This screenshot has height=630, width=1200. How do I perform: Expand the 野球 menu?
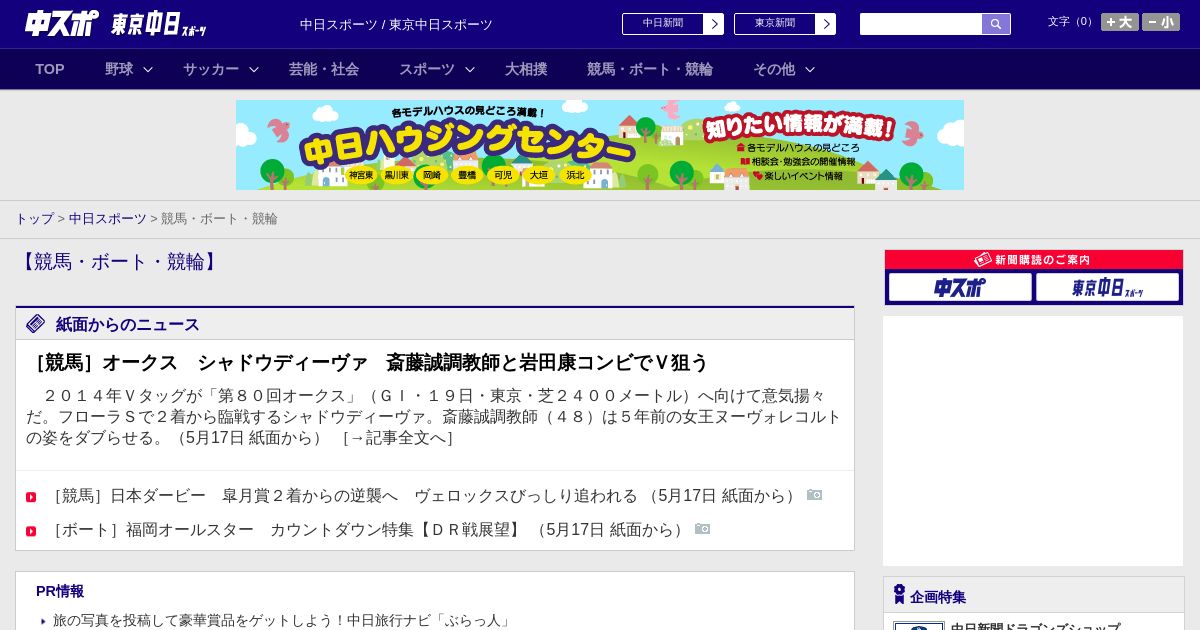pos(129,69)
